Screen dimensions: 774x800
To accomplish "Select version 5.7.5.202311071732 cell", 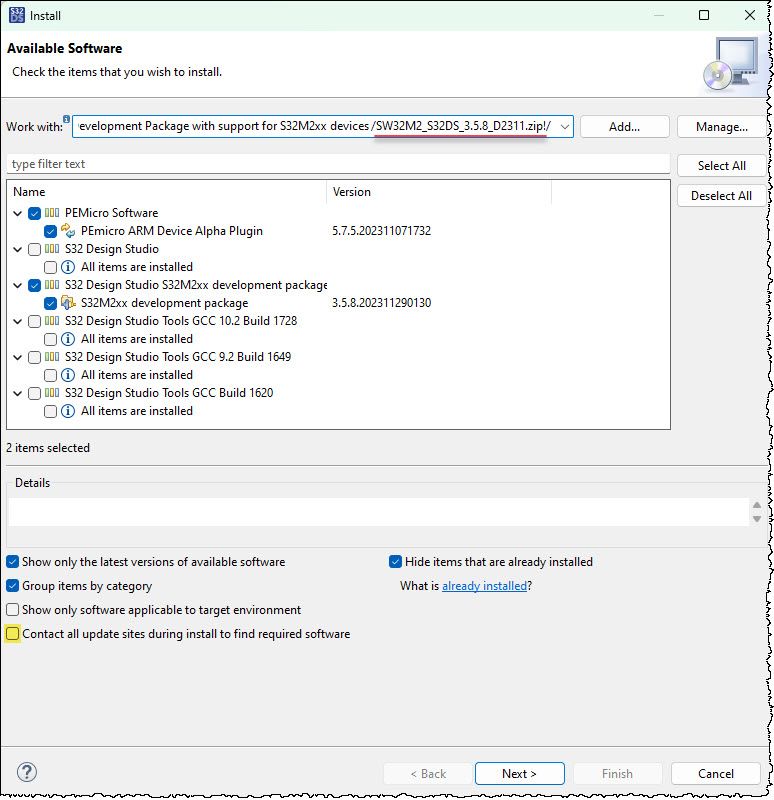I will click(382, 231).
